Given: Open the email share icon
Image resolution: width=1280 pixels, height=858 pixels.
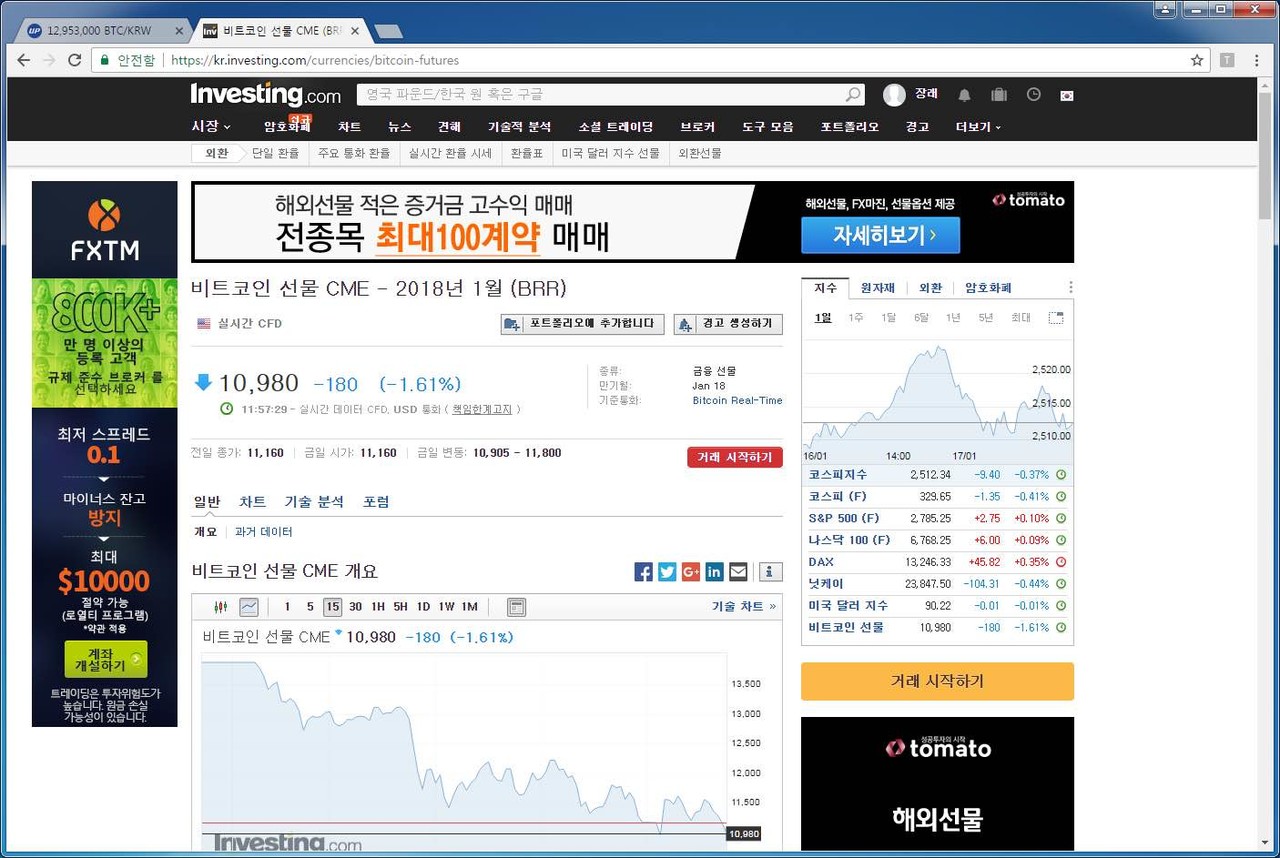Looking at the screenshot, I should 738,571.
